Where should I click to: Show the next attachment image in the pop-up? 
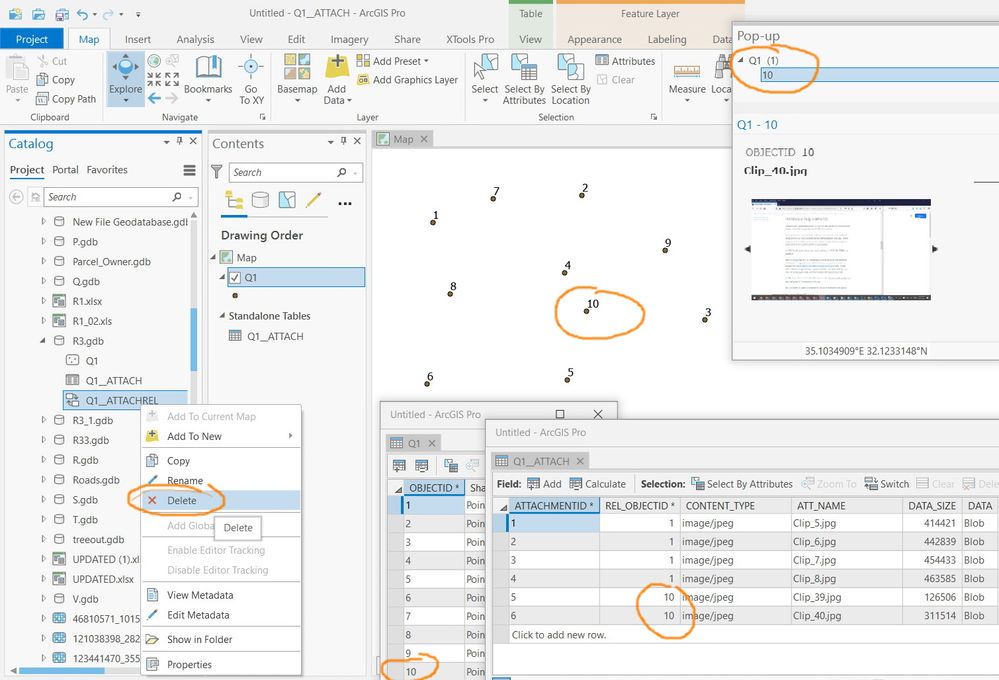coord(935,249)
